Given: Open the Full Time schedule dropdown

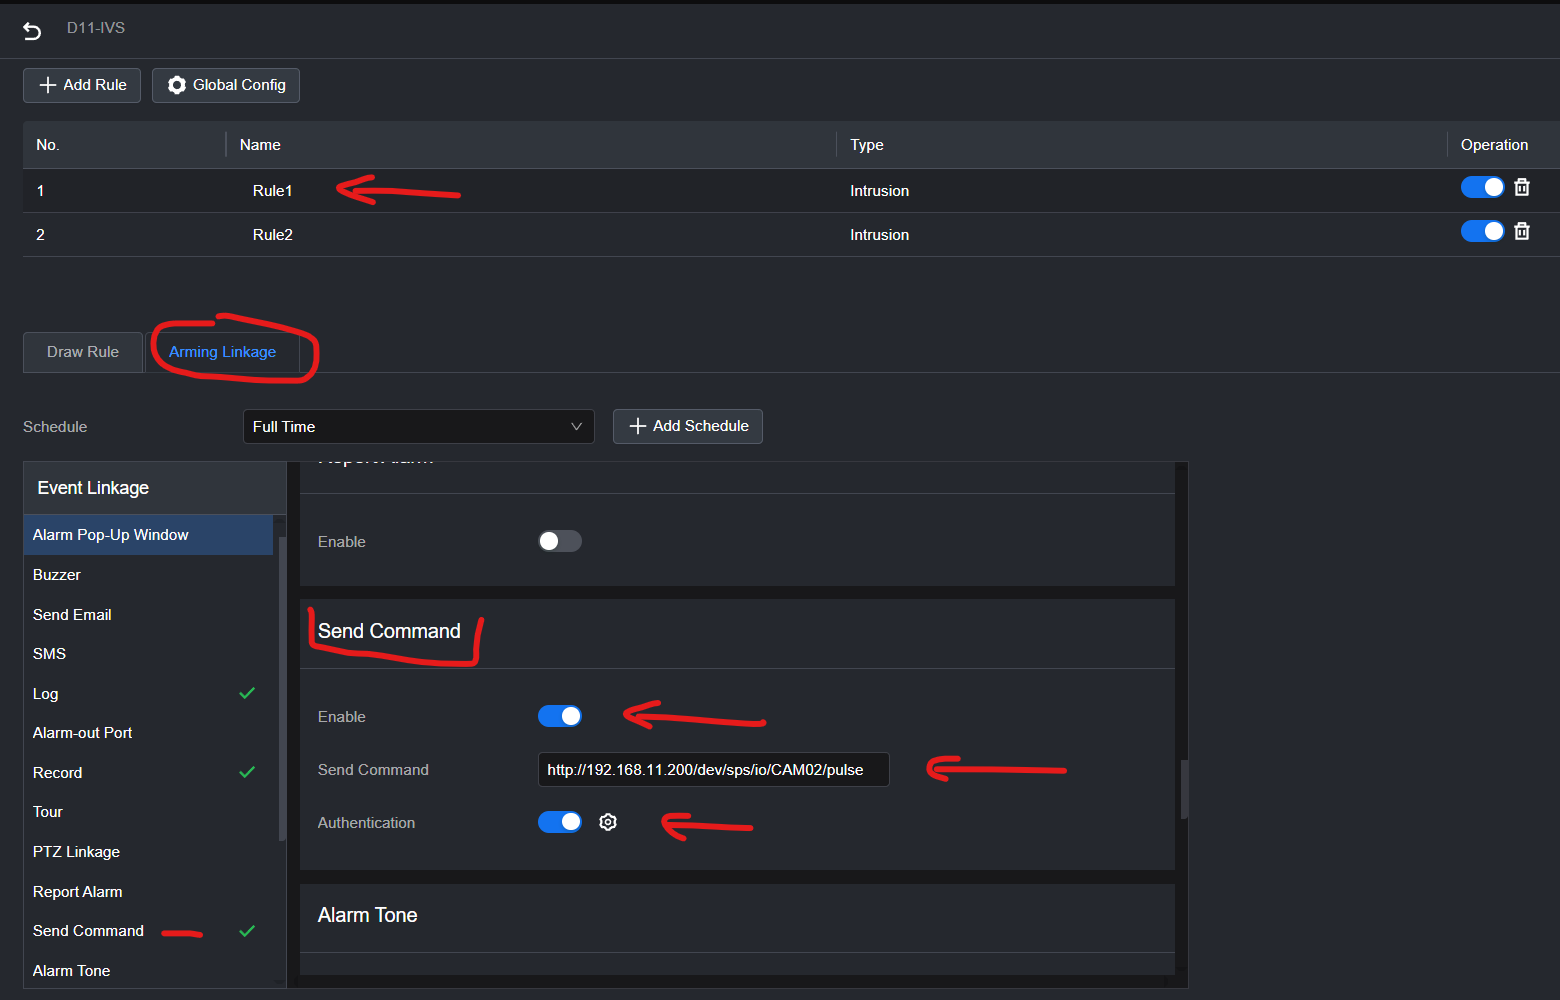Looking at the screenshot, I should pyautogui.click(x=418, y=426).
